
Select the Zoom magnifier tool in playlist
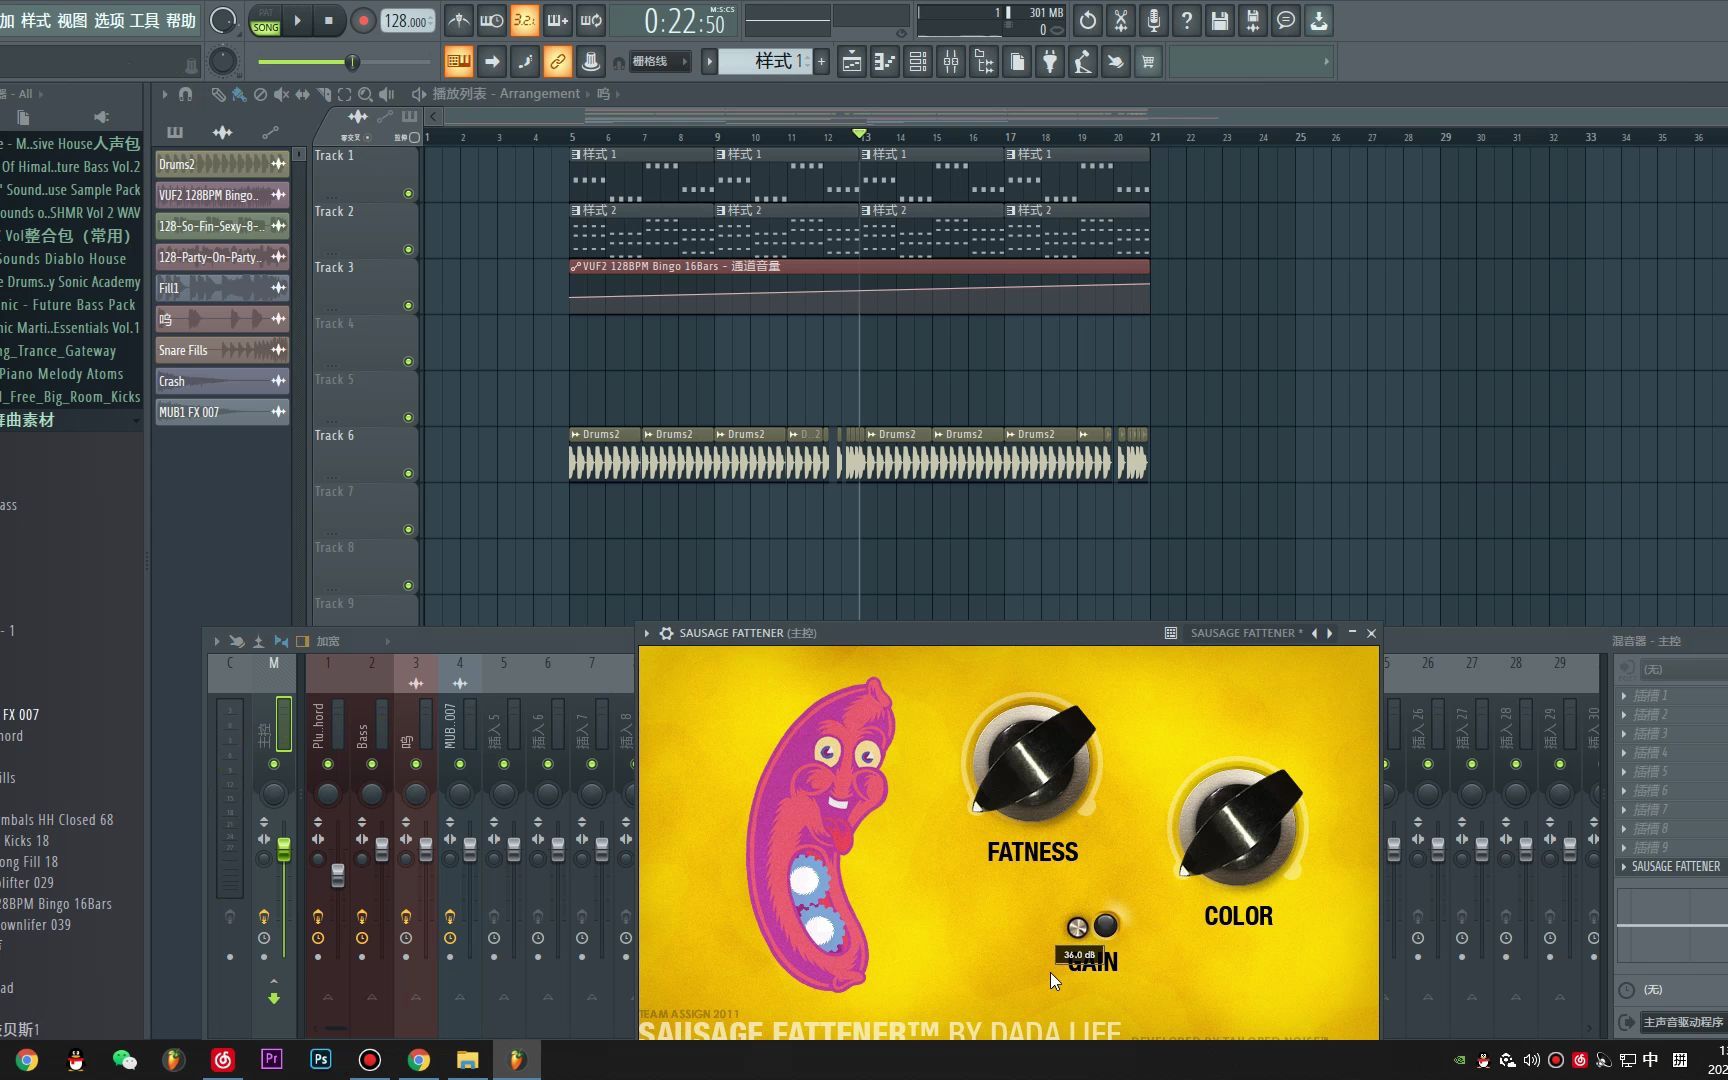click(365, 94)
